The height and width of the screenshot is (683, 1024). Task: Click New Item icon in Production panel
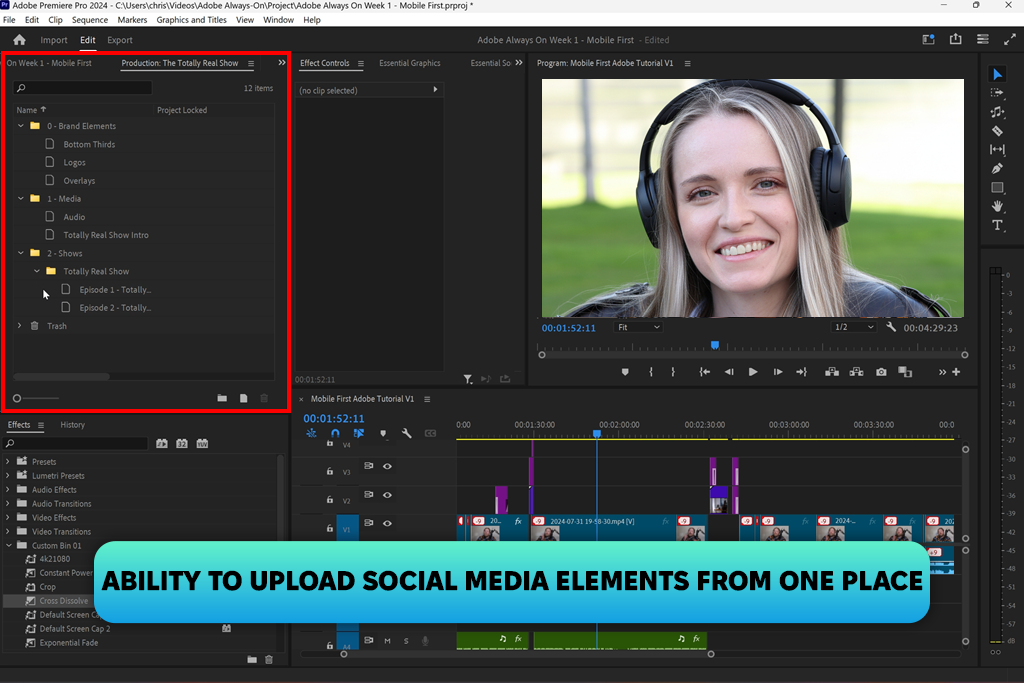tap(244, 398)
